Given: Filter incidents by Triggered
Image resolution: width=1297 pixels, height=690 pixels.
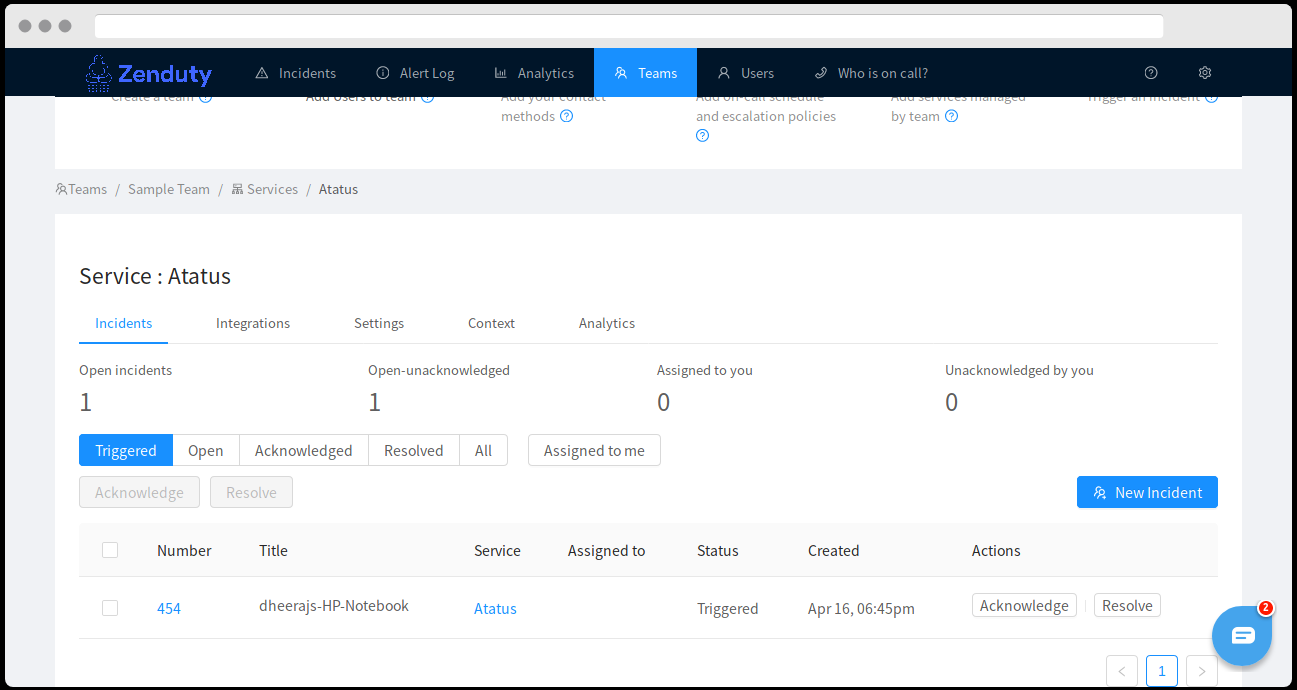Looking at the screenshot, I should 126,450.
